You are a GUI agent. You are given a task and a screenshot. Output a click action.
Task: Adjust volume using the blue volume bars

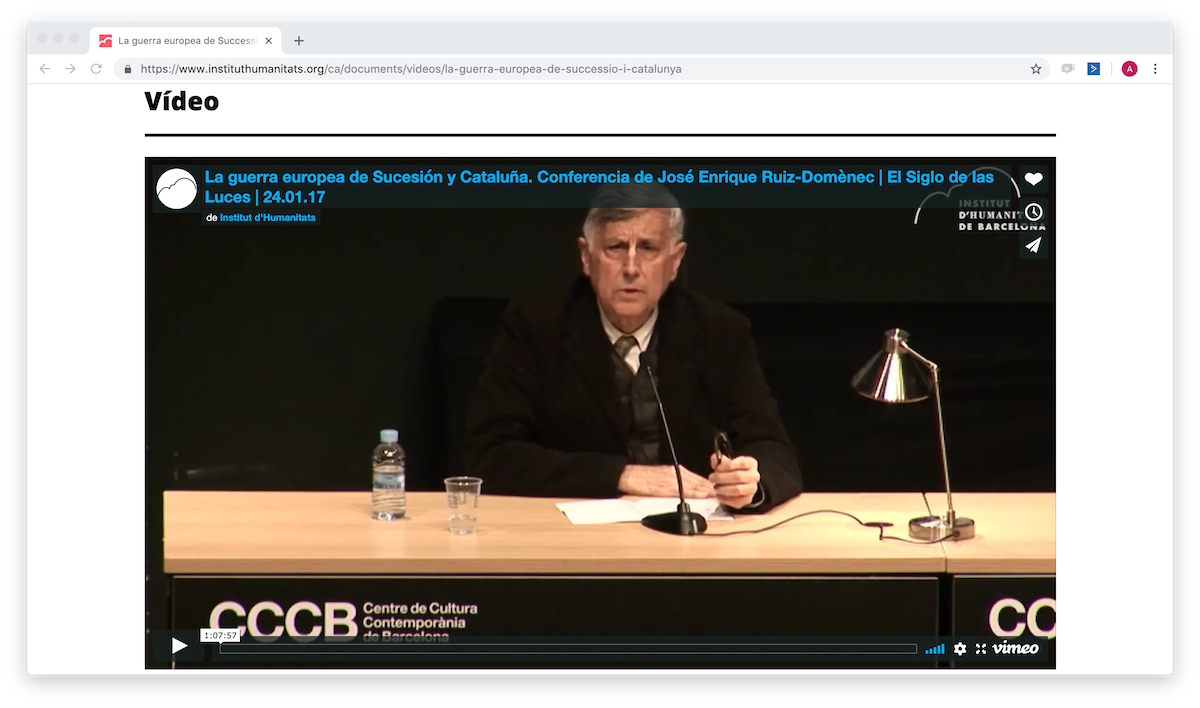[x=934, y=649]
